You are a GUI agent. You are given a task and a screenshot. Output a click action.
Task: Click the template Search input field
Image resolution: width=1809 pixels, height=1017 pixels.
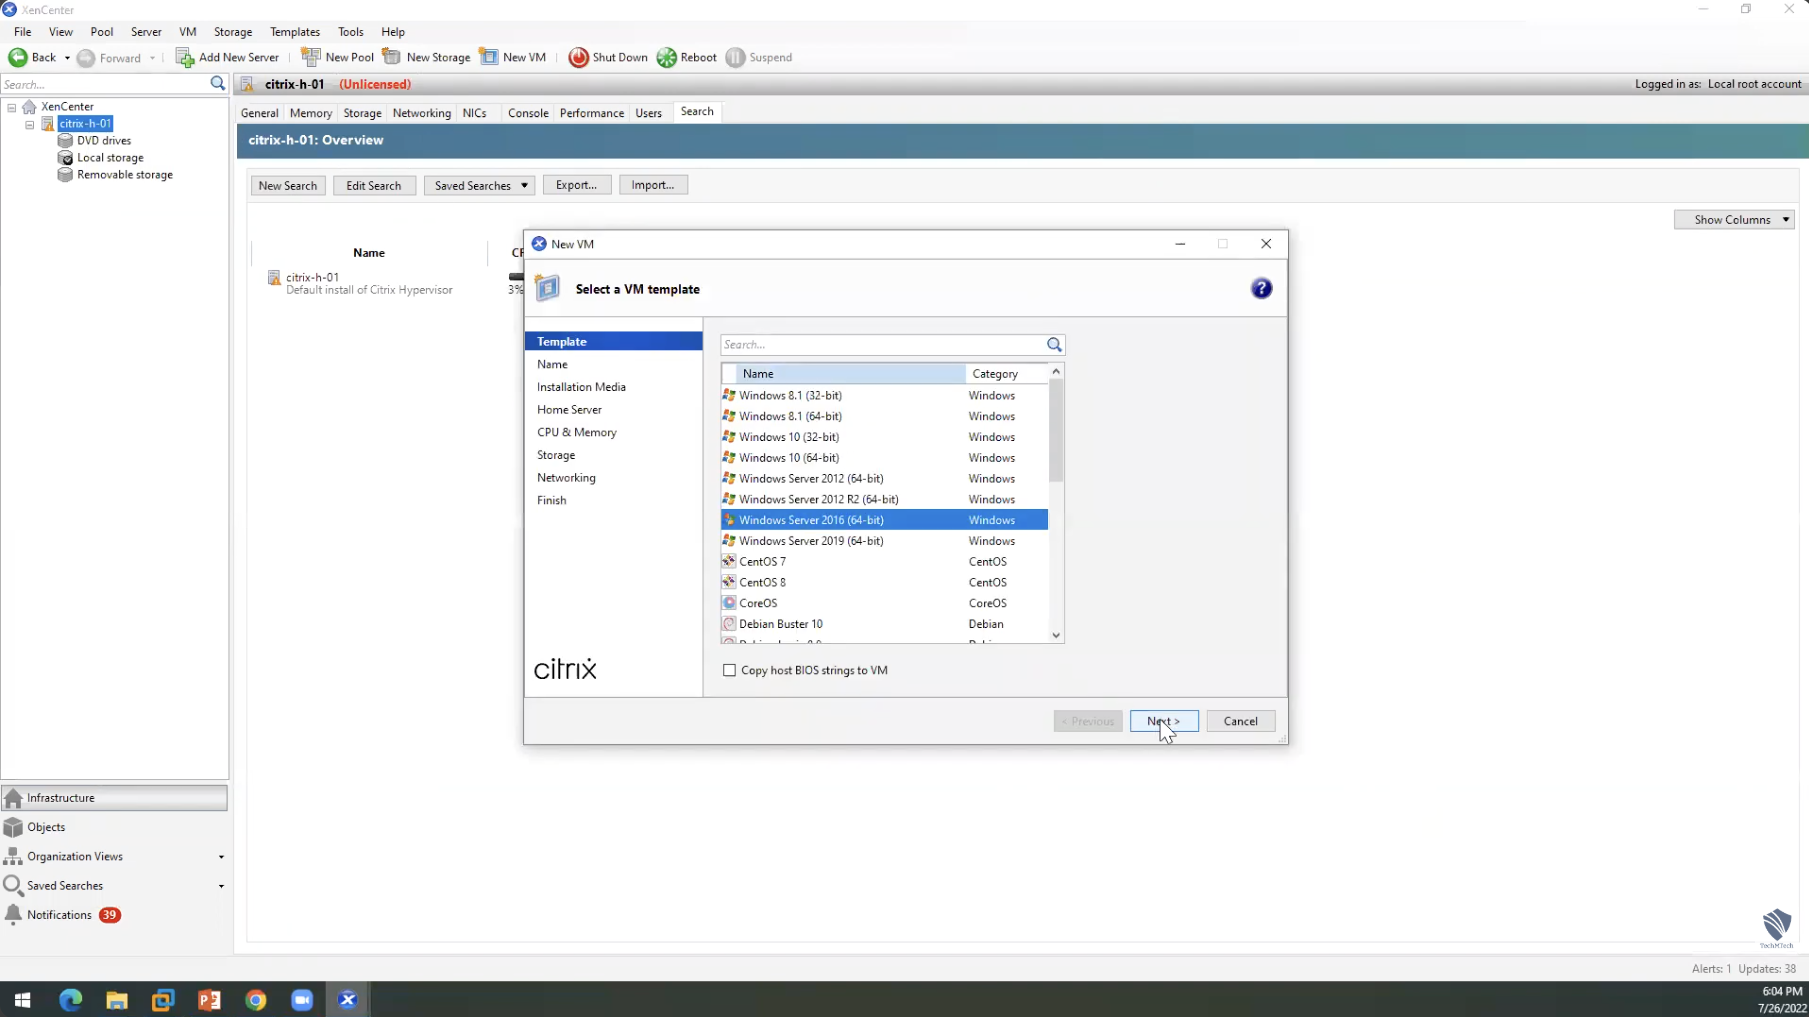pyautogui.click(x=882, y=344)
